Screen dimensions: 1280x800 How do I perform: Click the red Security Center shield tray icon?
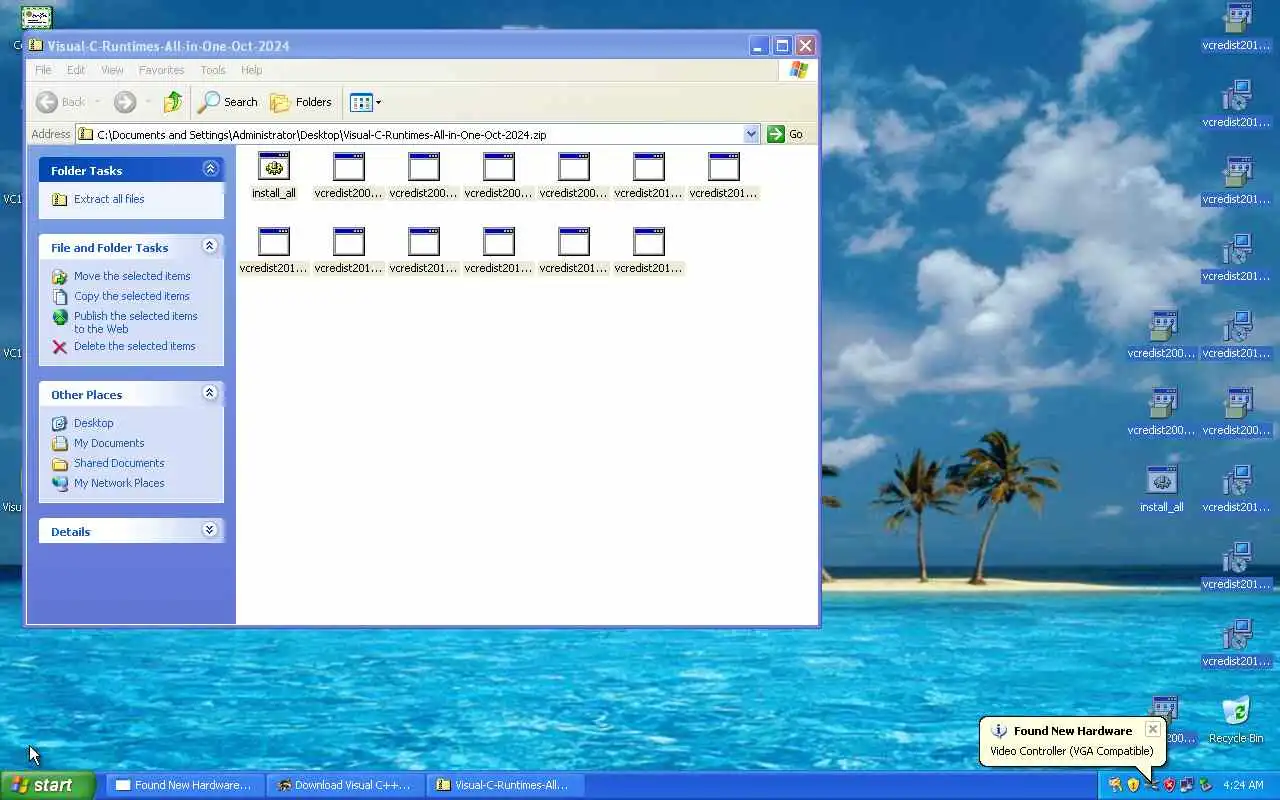coord(1169,785)
